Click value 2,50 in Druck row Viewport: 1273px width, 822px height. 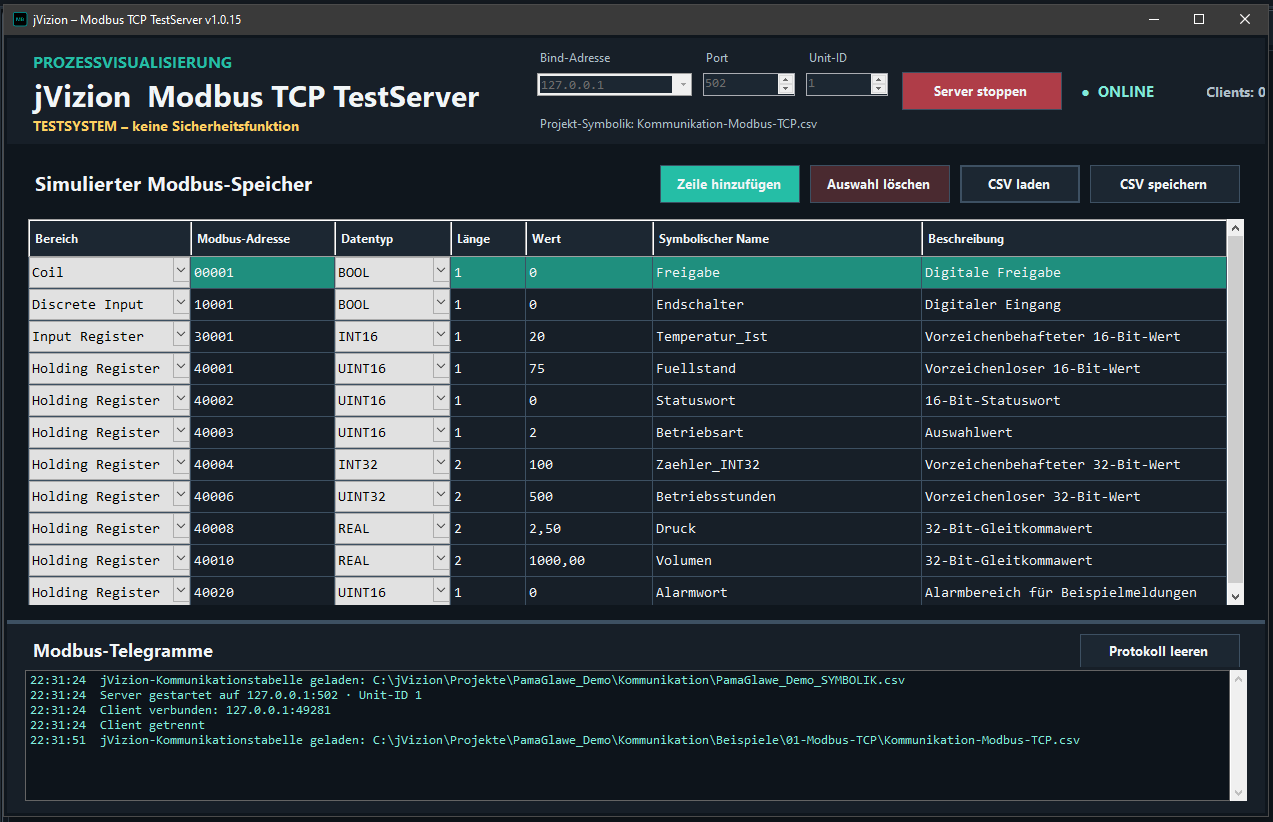[x=589, y=528]
